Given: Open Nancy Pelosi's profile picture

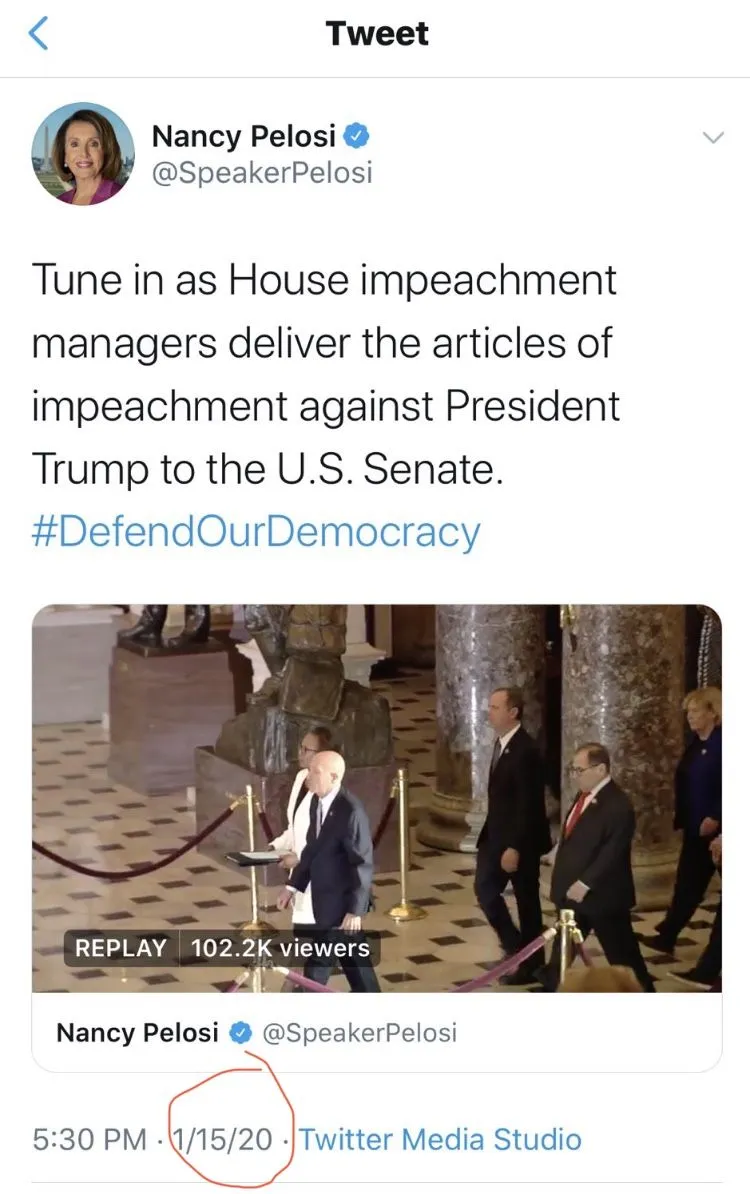Looking at the screenshot, I should [x=83, y=154].
